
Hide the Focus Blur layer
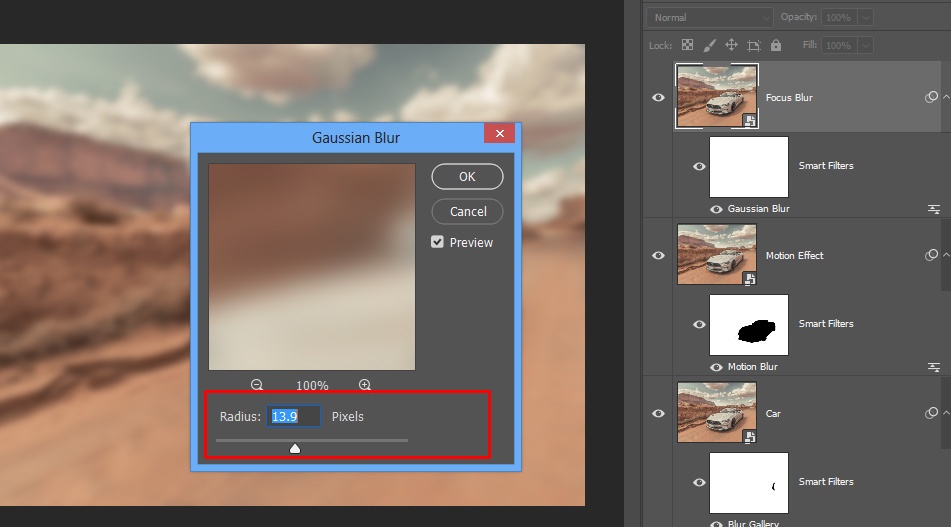coord(658,98)
